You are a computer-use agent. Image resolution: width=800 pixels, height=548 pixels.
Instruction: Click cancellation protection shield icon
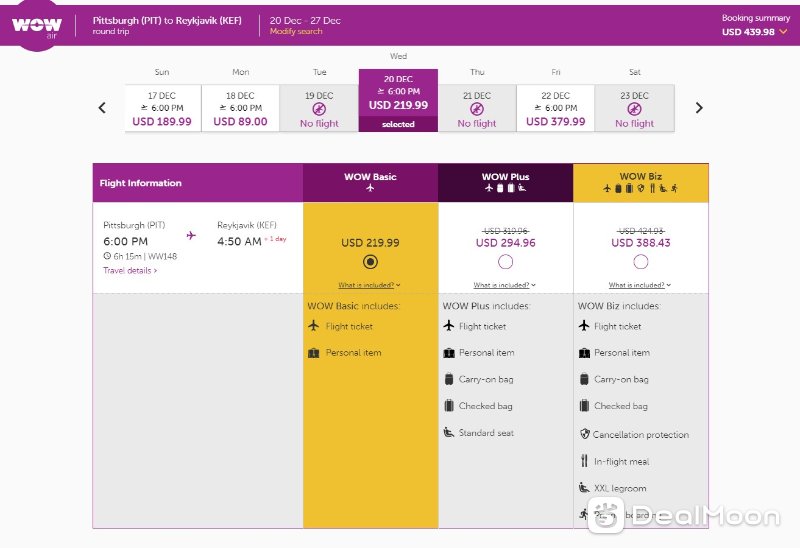pos(585,434)
